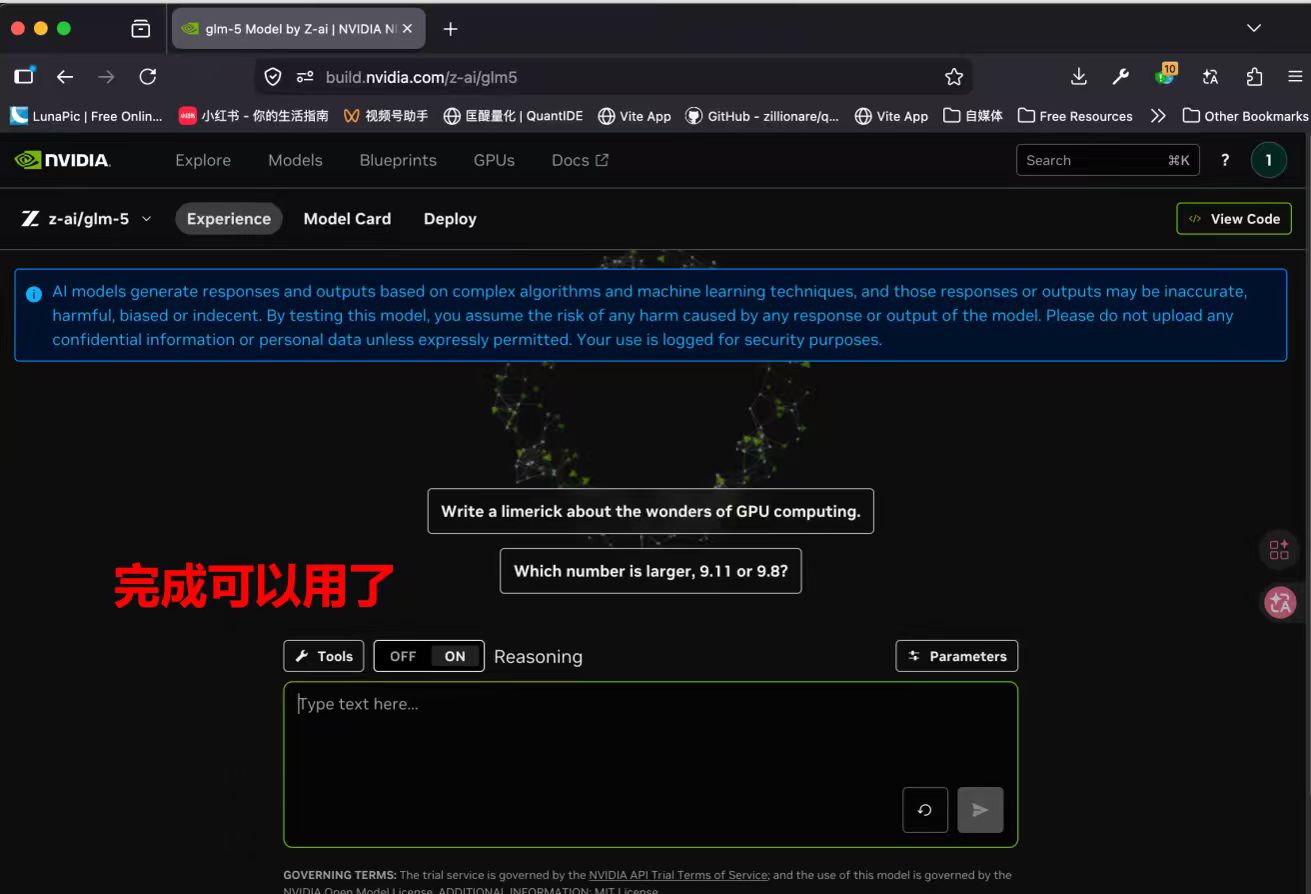This screenshot has height=894, width=1311.
Task: Open extension with badge 10
Action: tap(1165, 75)
